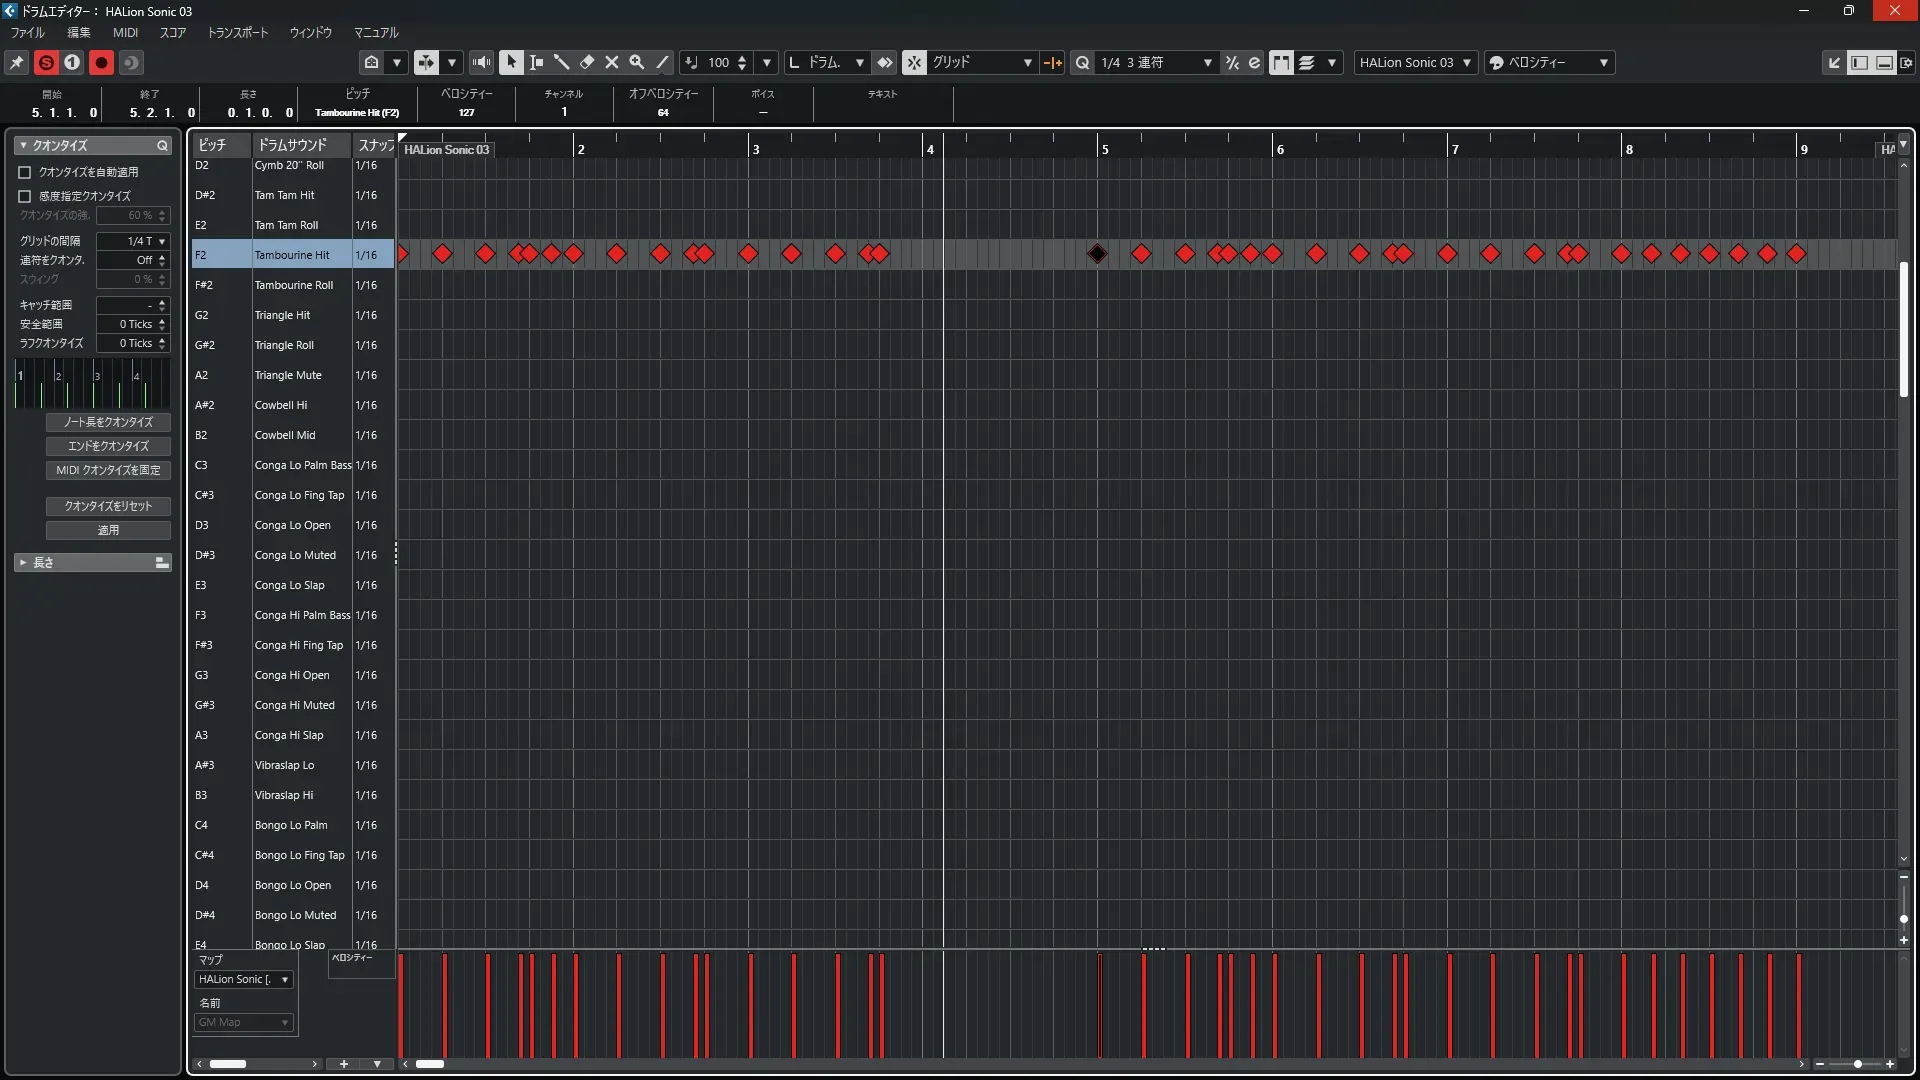
Task: Toggle Acoustic Feedback speaker icon
Action: (x=482, y=62)
